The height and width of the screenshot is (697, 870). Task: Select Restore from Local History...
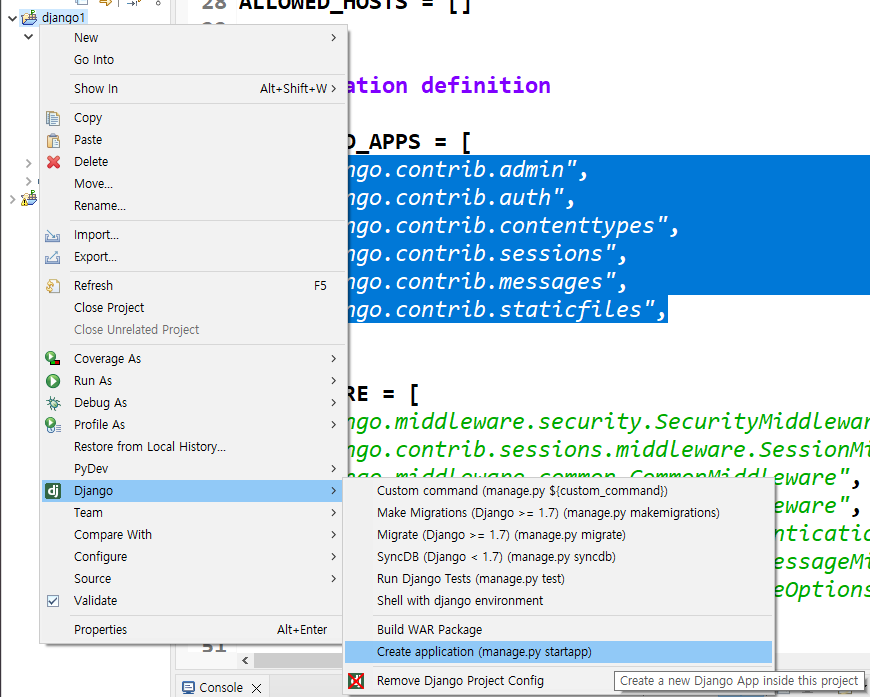[x=192, y=447]
